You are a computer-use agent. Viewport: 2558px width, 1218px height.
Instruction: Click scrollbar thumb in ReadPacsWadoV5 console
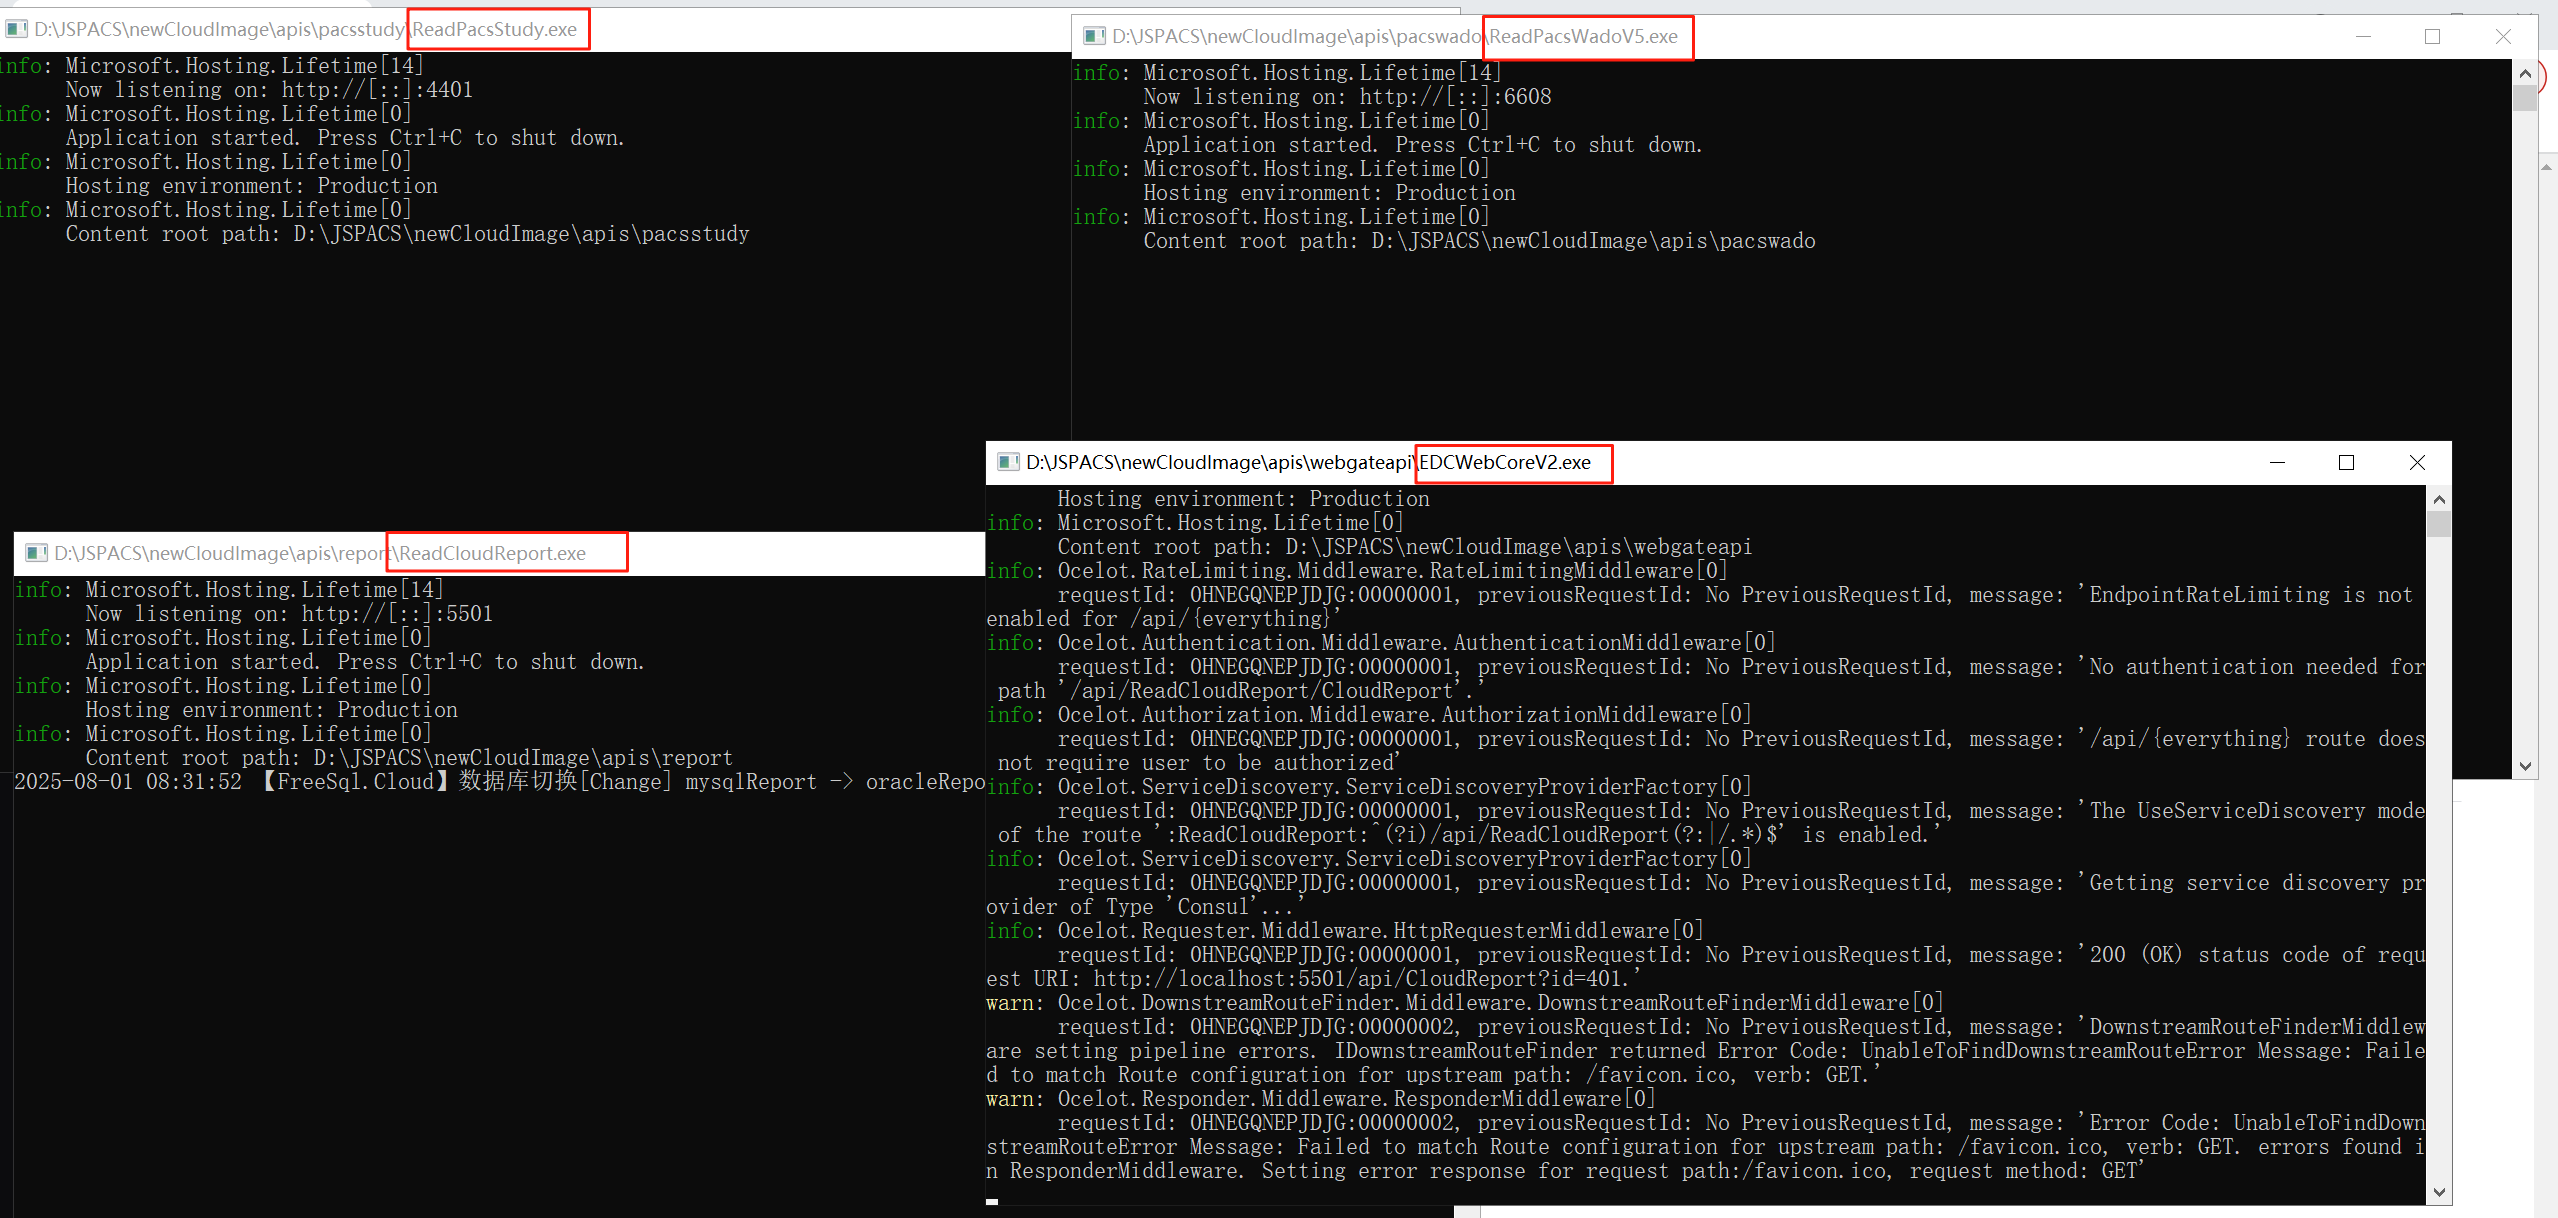[x=2524, y=98]
